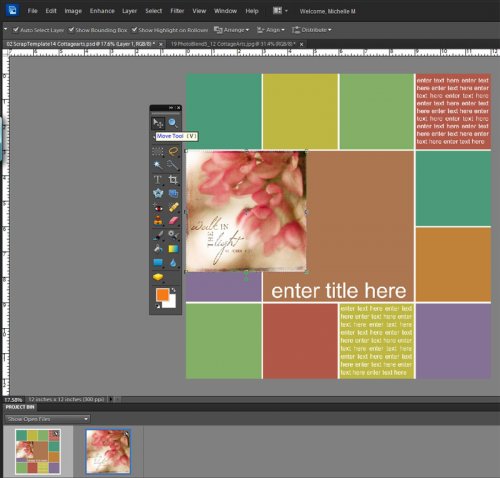Select the Quick Selection tool
The image size is (500, 478).
[x=173, y=165]
